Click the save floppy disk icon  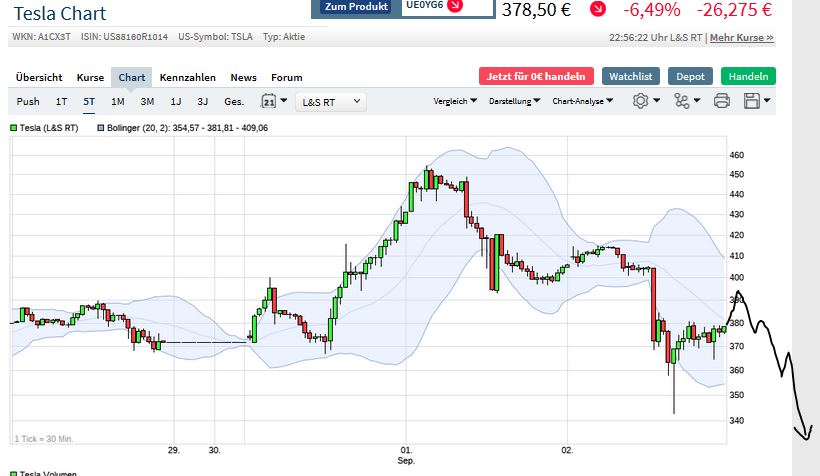click(751, 100)
